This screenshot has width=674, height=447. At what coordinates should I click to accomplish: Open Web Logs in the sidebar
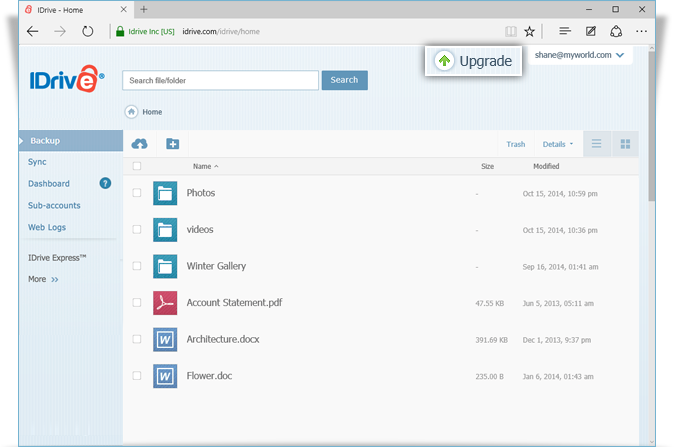pyautogui.click(x=47, y=227)
